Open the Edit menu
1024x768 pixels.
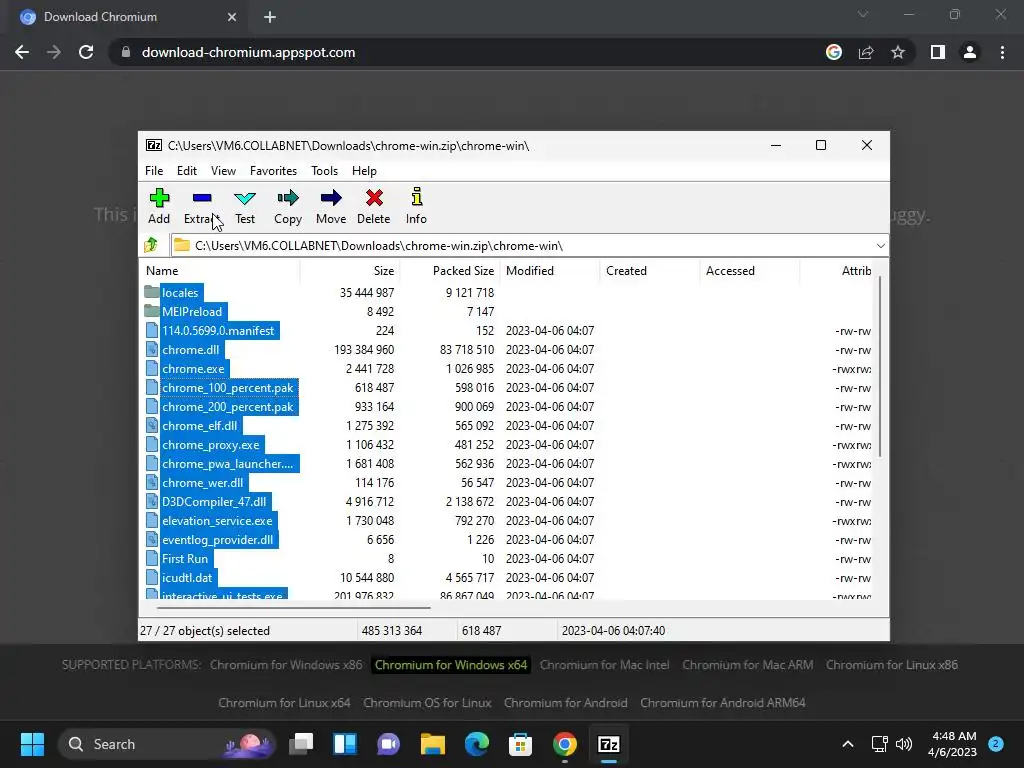click(187, 171)
